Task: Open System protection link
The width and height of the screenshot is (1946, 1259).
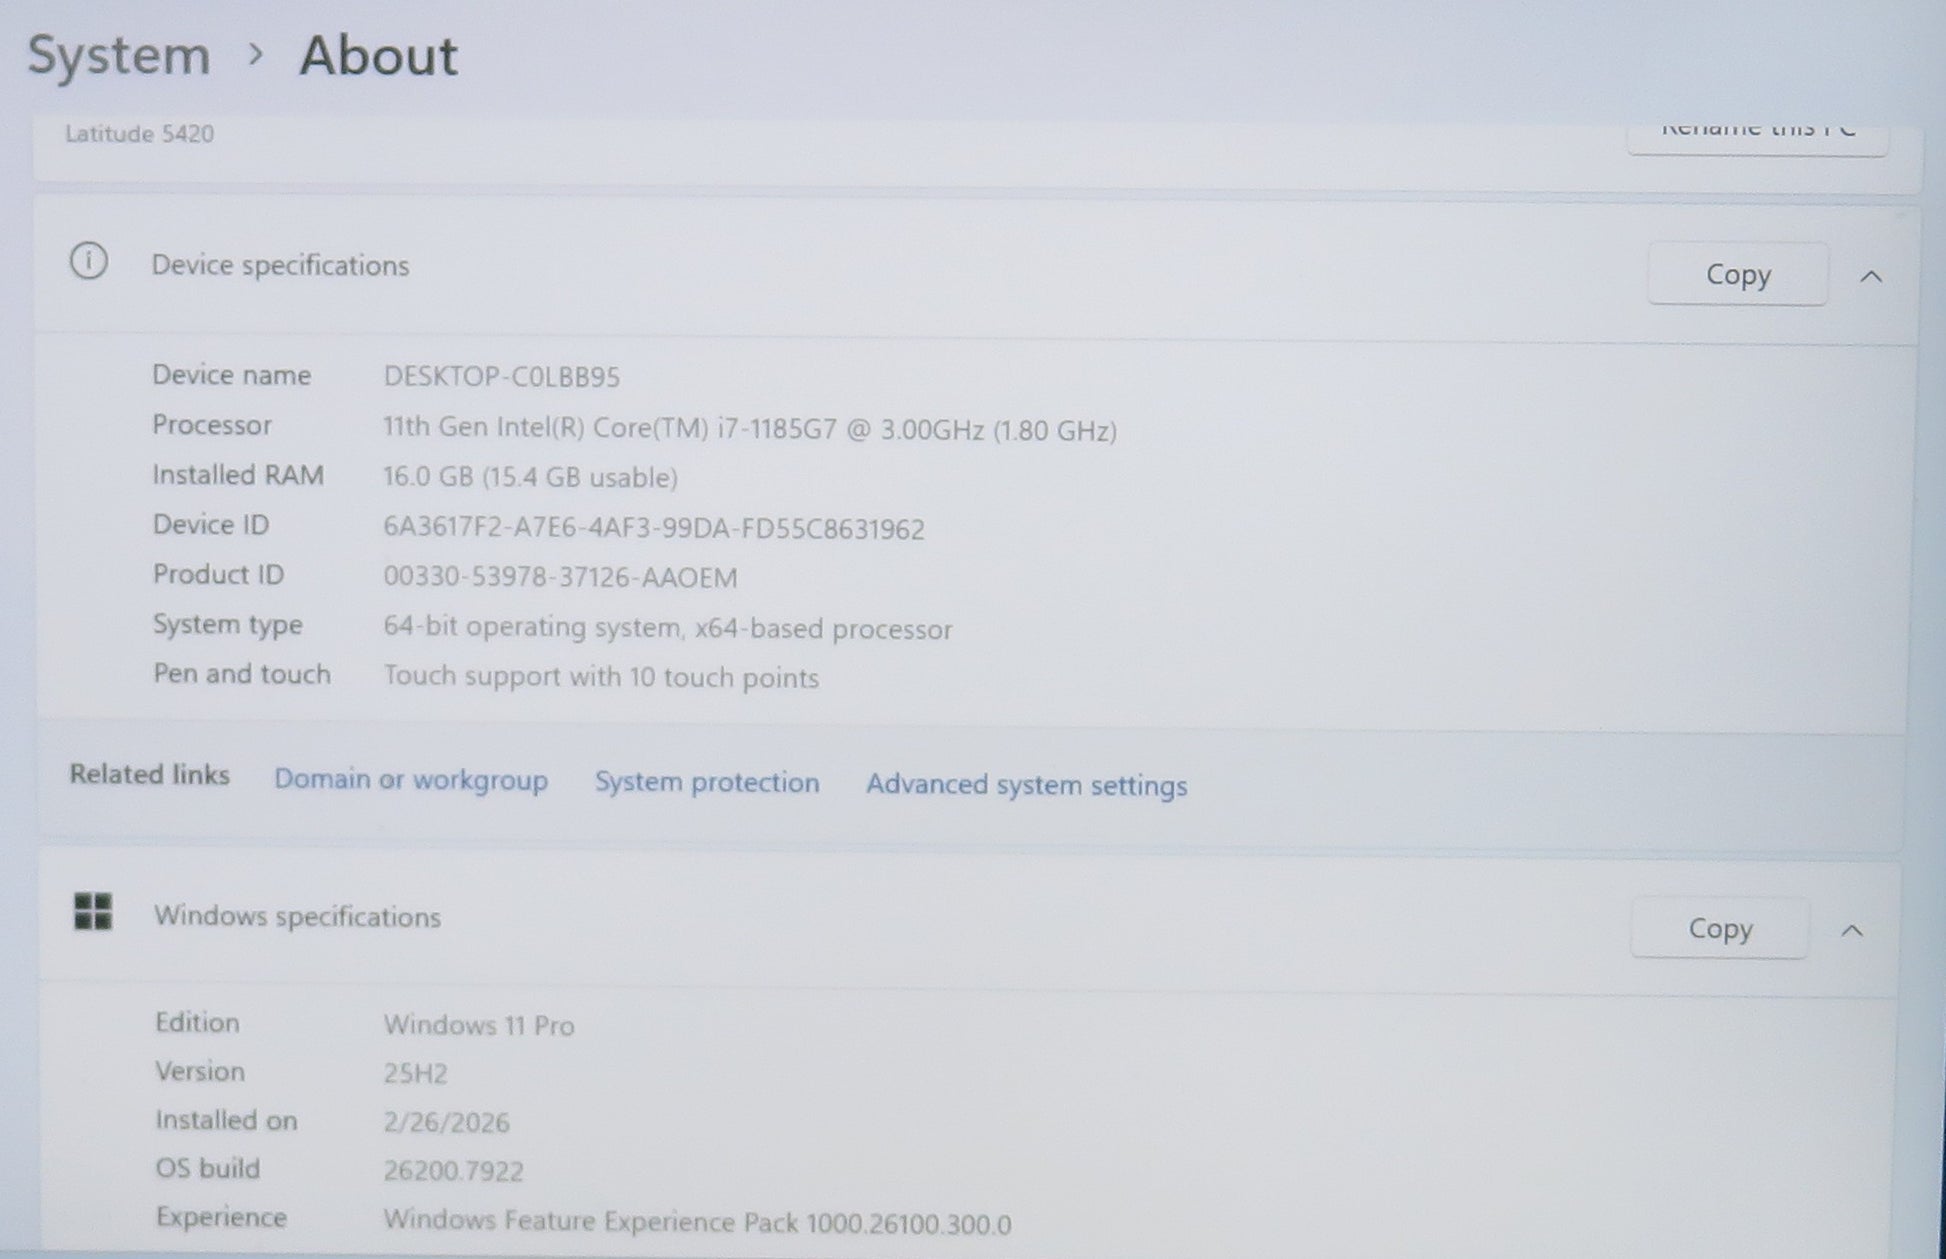Action: (706, 783)
